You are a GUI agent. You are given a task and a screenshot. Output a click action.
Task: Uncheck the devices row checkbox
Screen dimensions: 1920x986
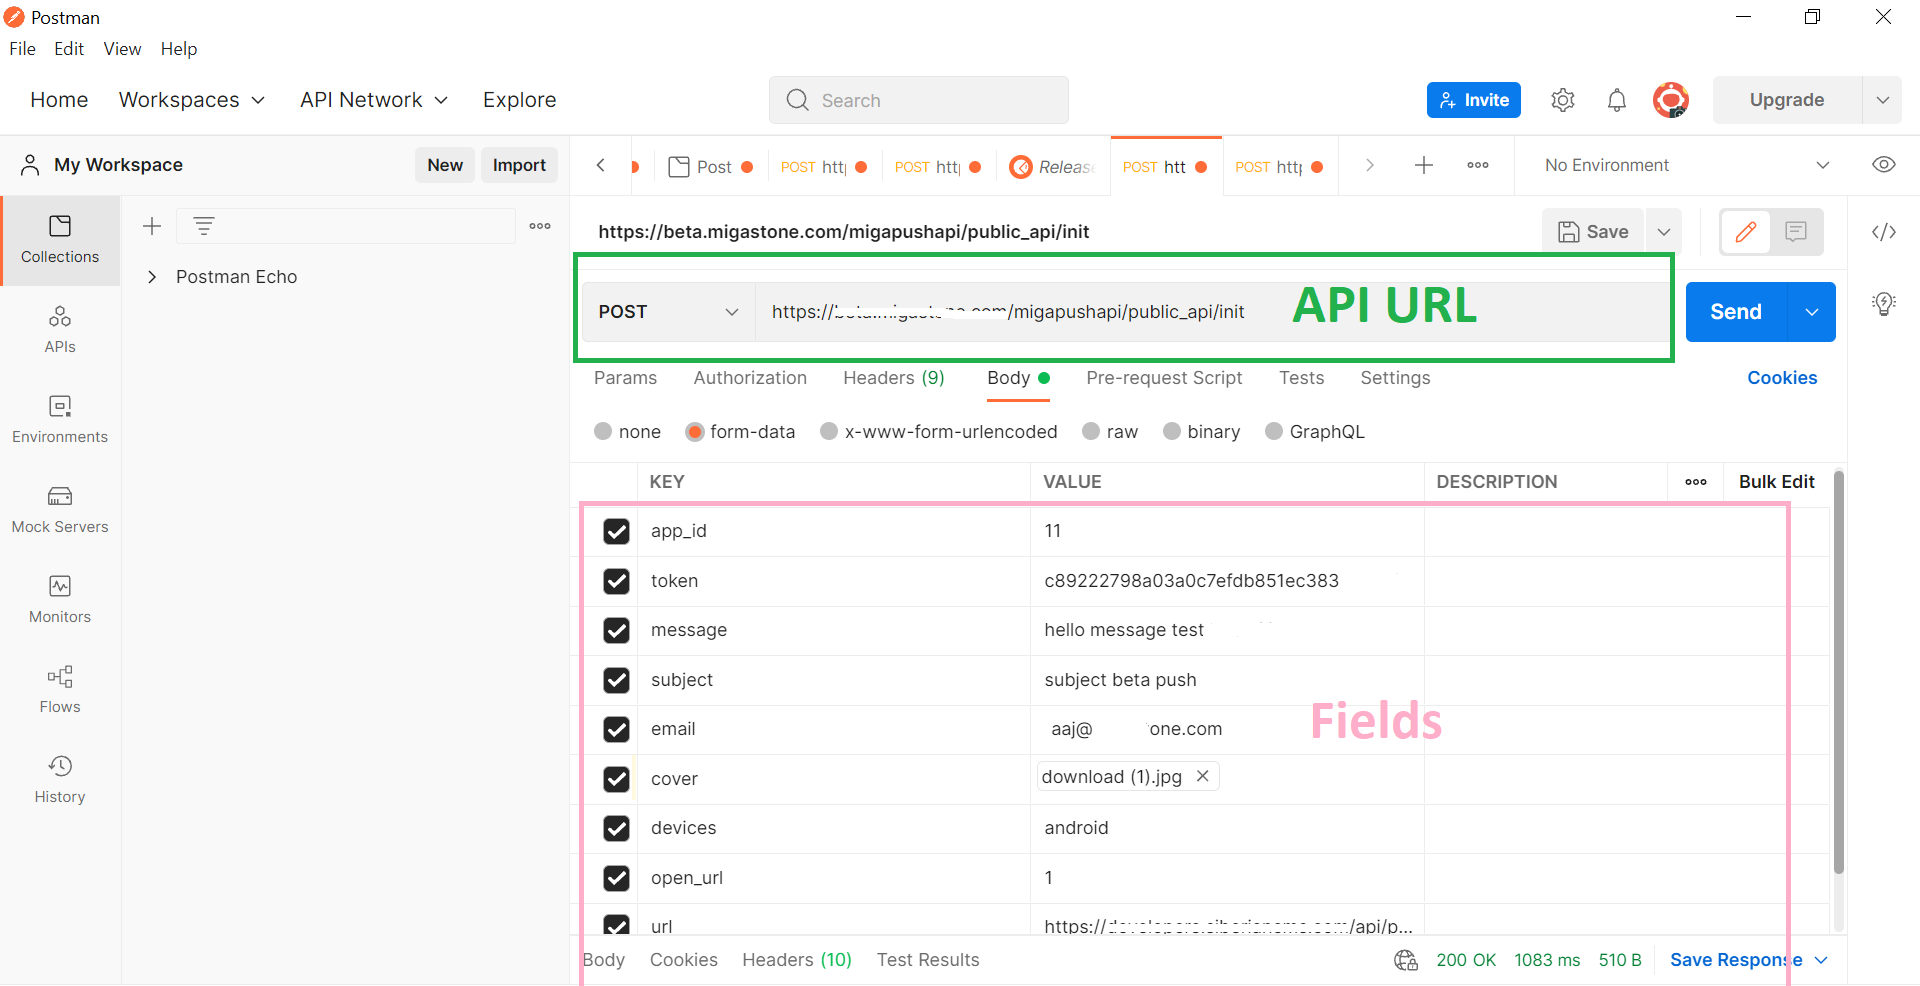(x=617, y=828)
